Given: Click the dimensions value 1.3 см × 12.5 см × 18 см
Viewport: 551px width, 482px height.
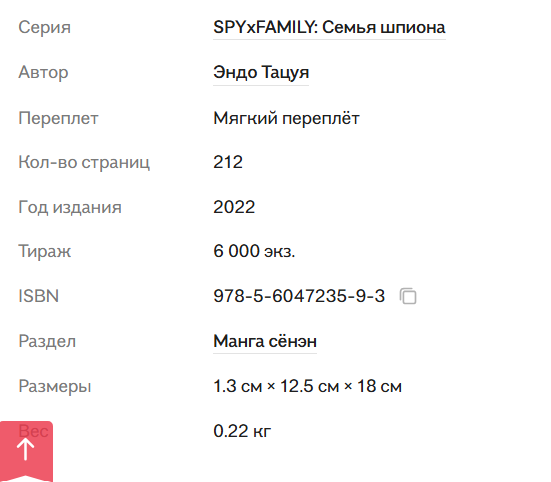Looking at the screenshot, I should [307, 386].
